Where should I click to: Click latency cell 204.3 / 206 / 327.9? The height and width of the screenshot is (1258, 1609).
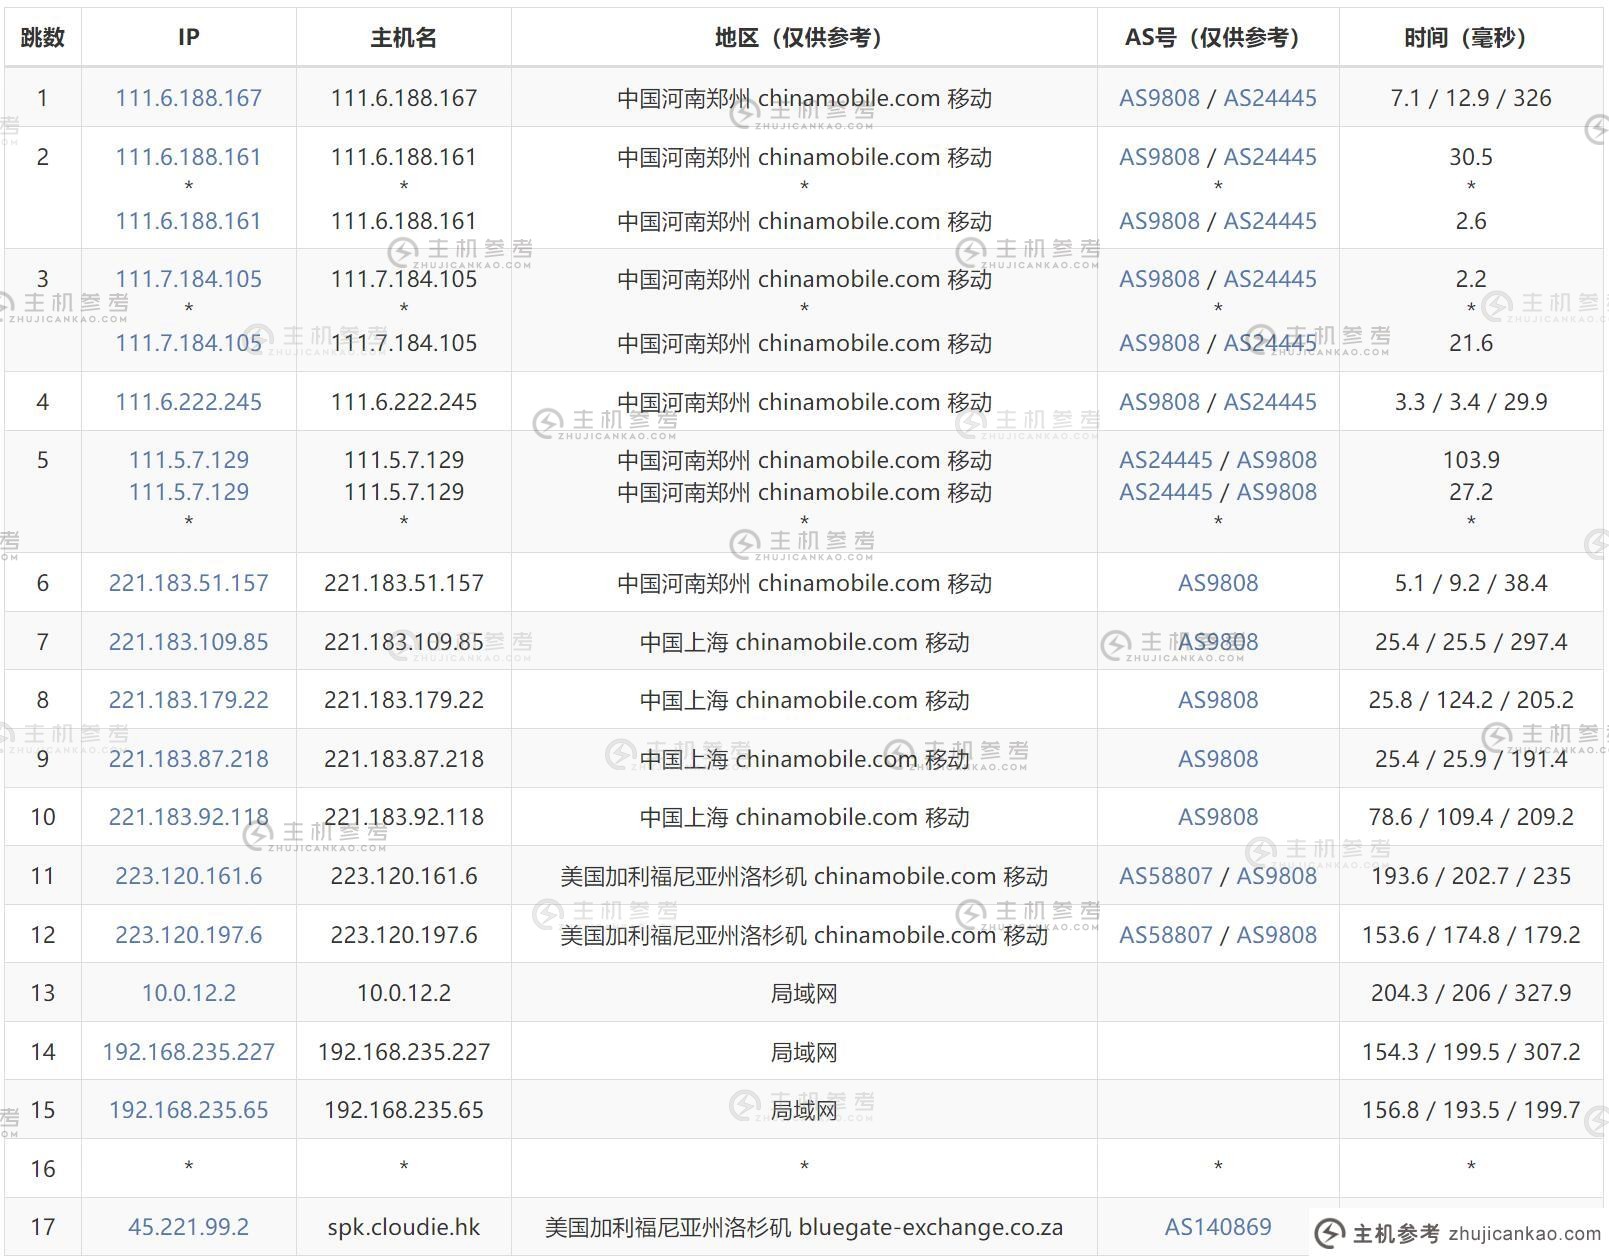tap(1471, 993)
